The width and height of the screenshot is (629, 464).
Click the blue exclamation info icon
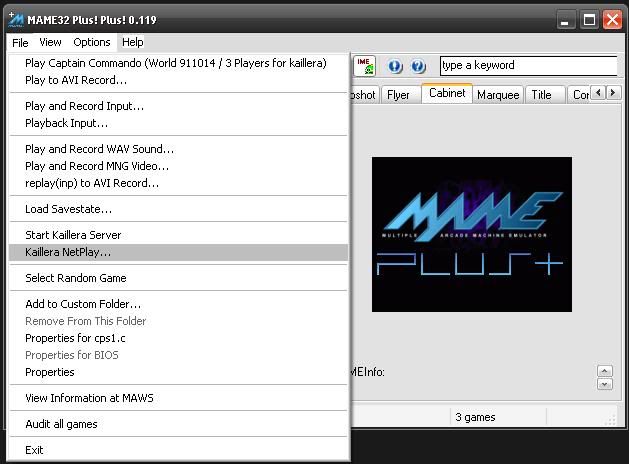[x=395, y=66]
